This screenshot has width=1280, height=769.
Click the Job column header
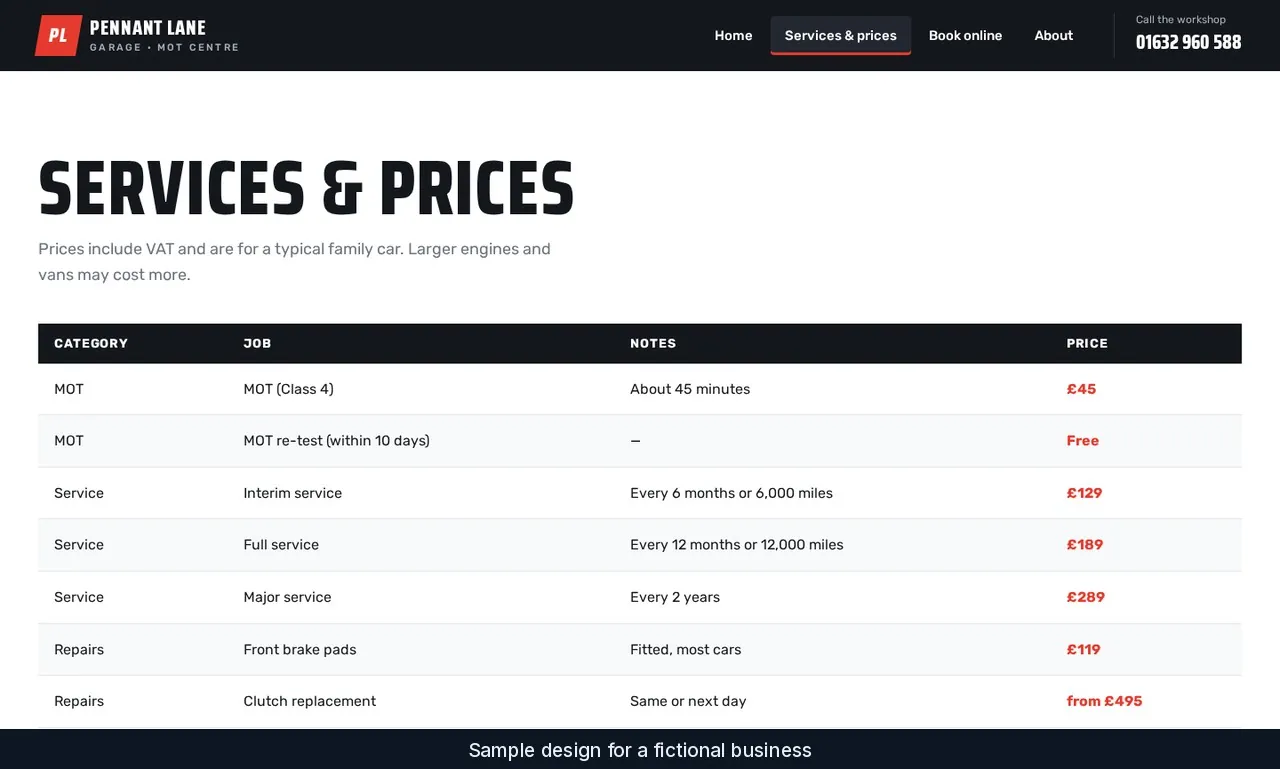tap(257, 343)
